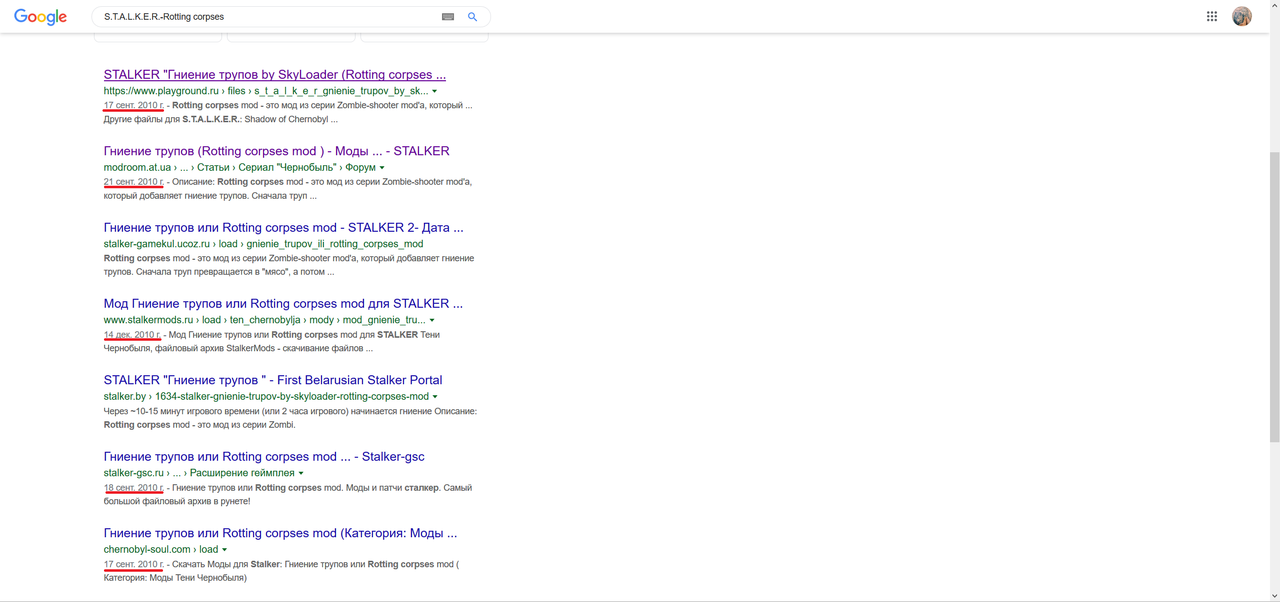Open the Stalker-gsc result title
Image resolution: width=1280 pixels, height=602 pixels.
(264, 457)
